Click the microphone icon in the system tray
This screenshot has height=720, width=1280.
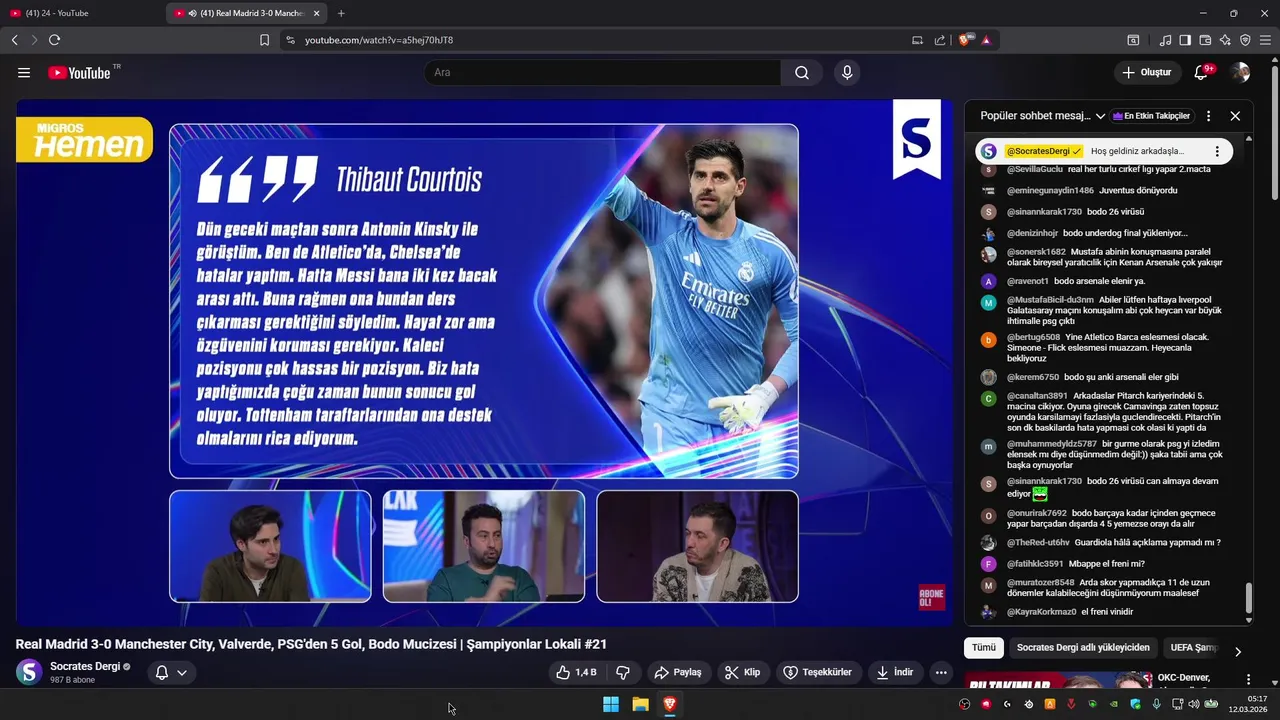pos(1156,704)
